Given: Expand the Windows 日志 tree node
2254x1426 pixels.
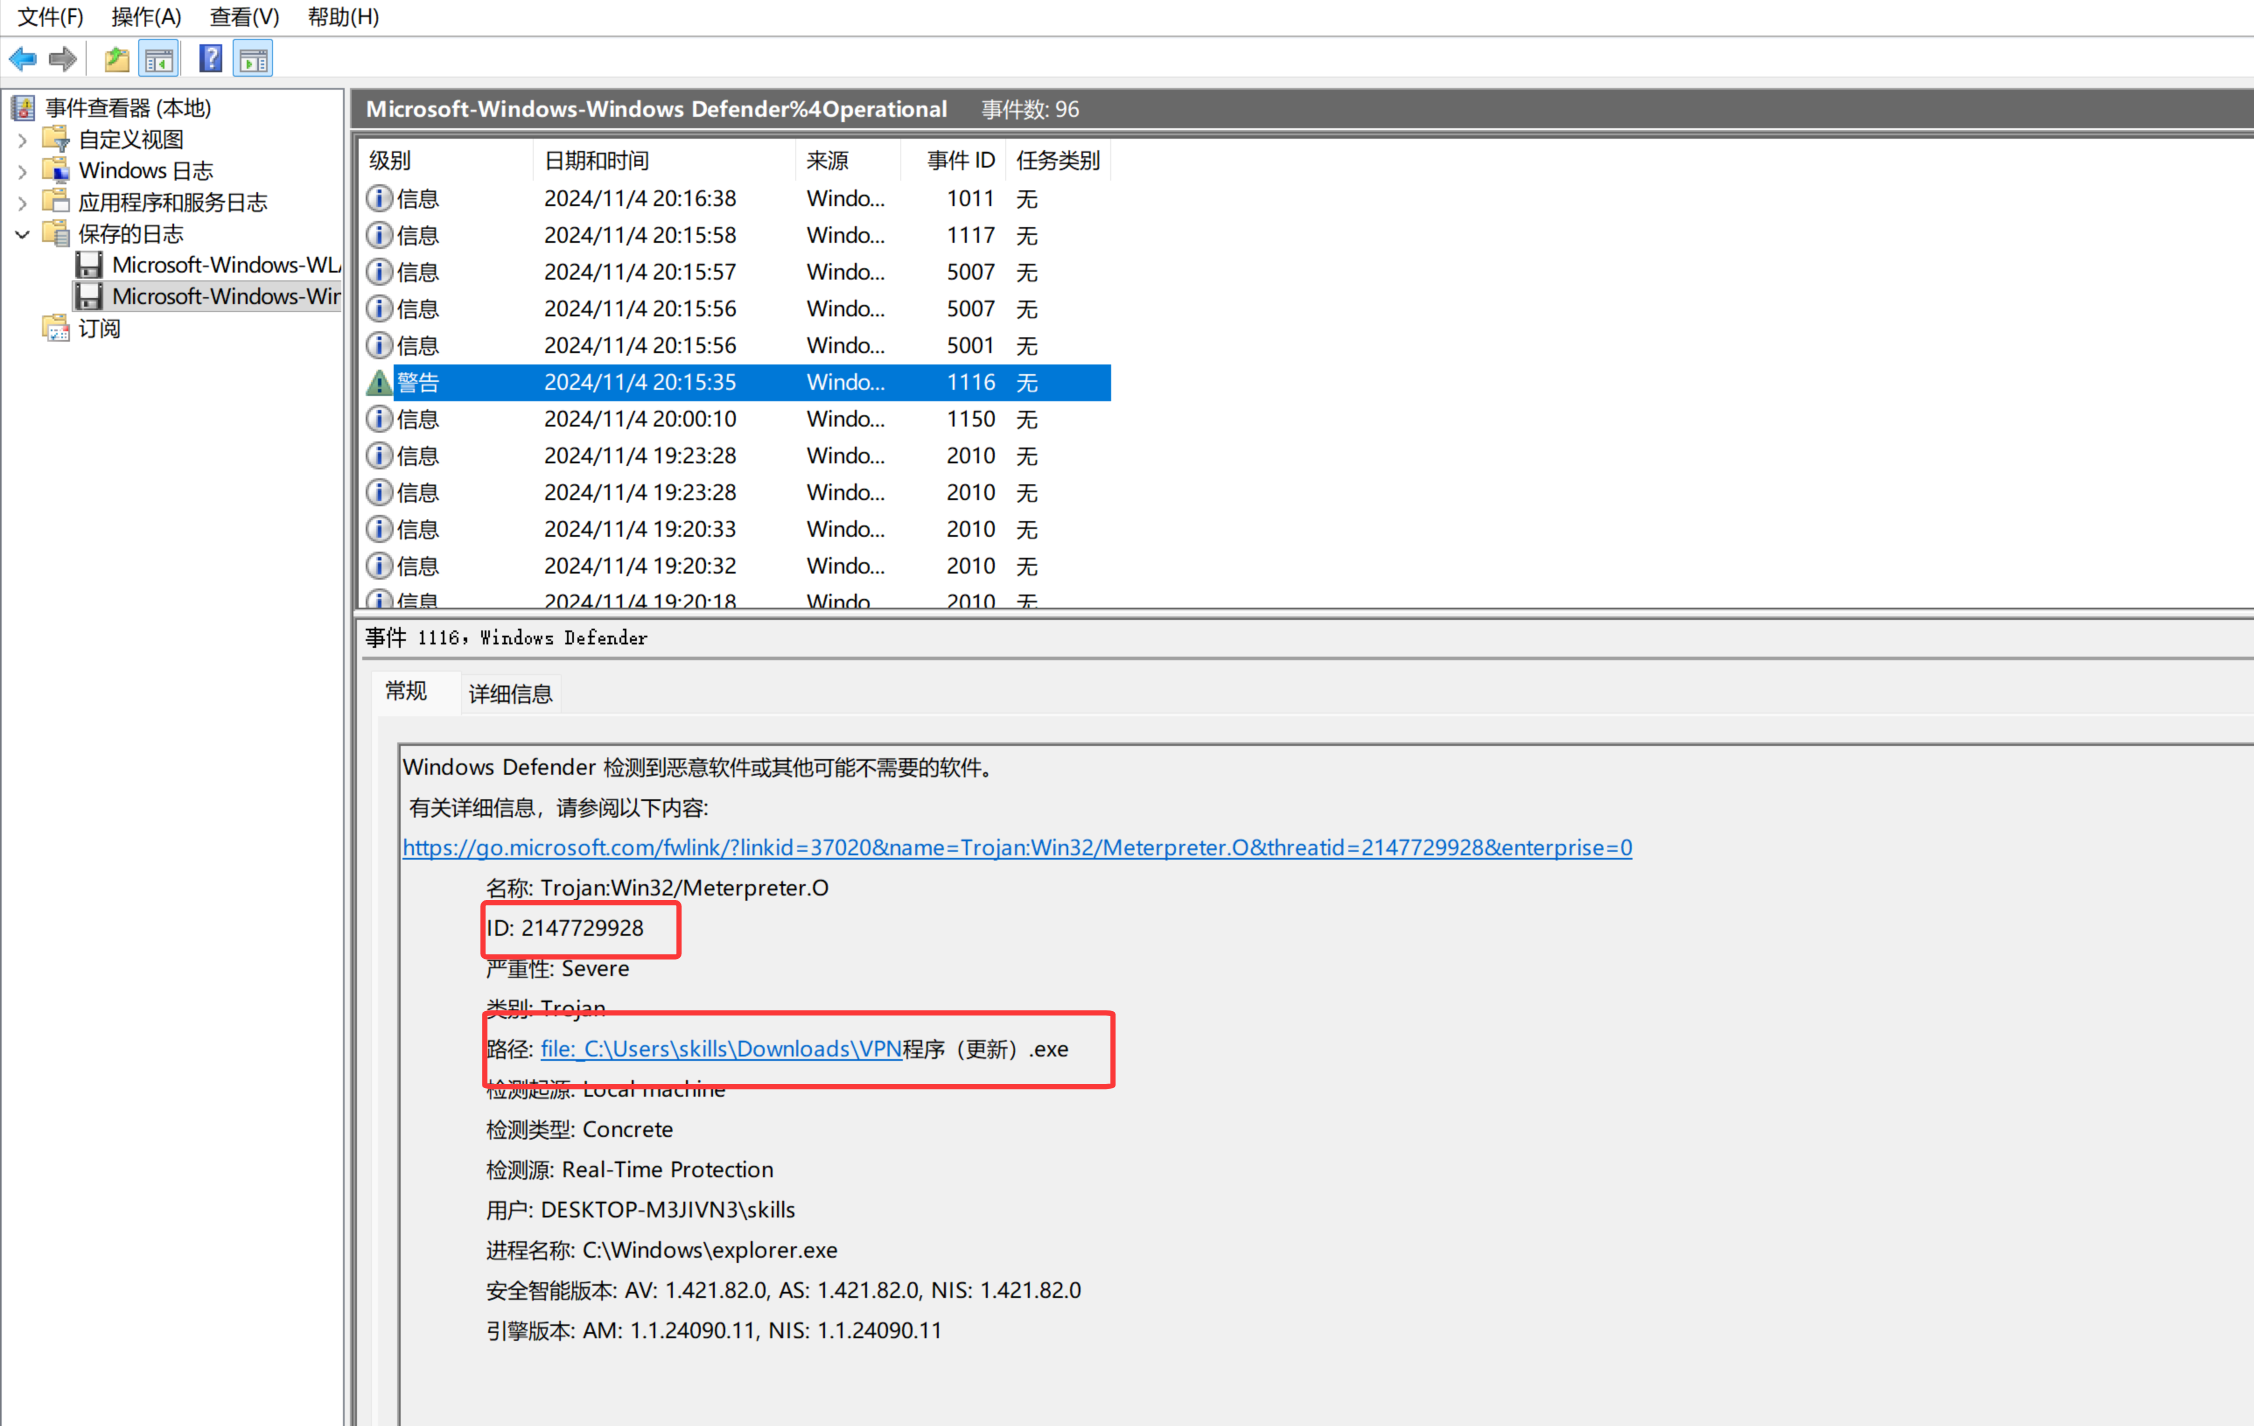Looking at the screenshot, I should [22, 171].
